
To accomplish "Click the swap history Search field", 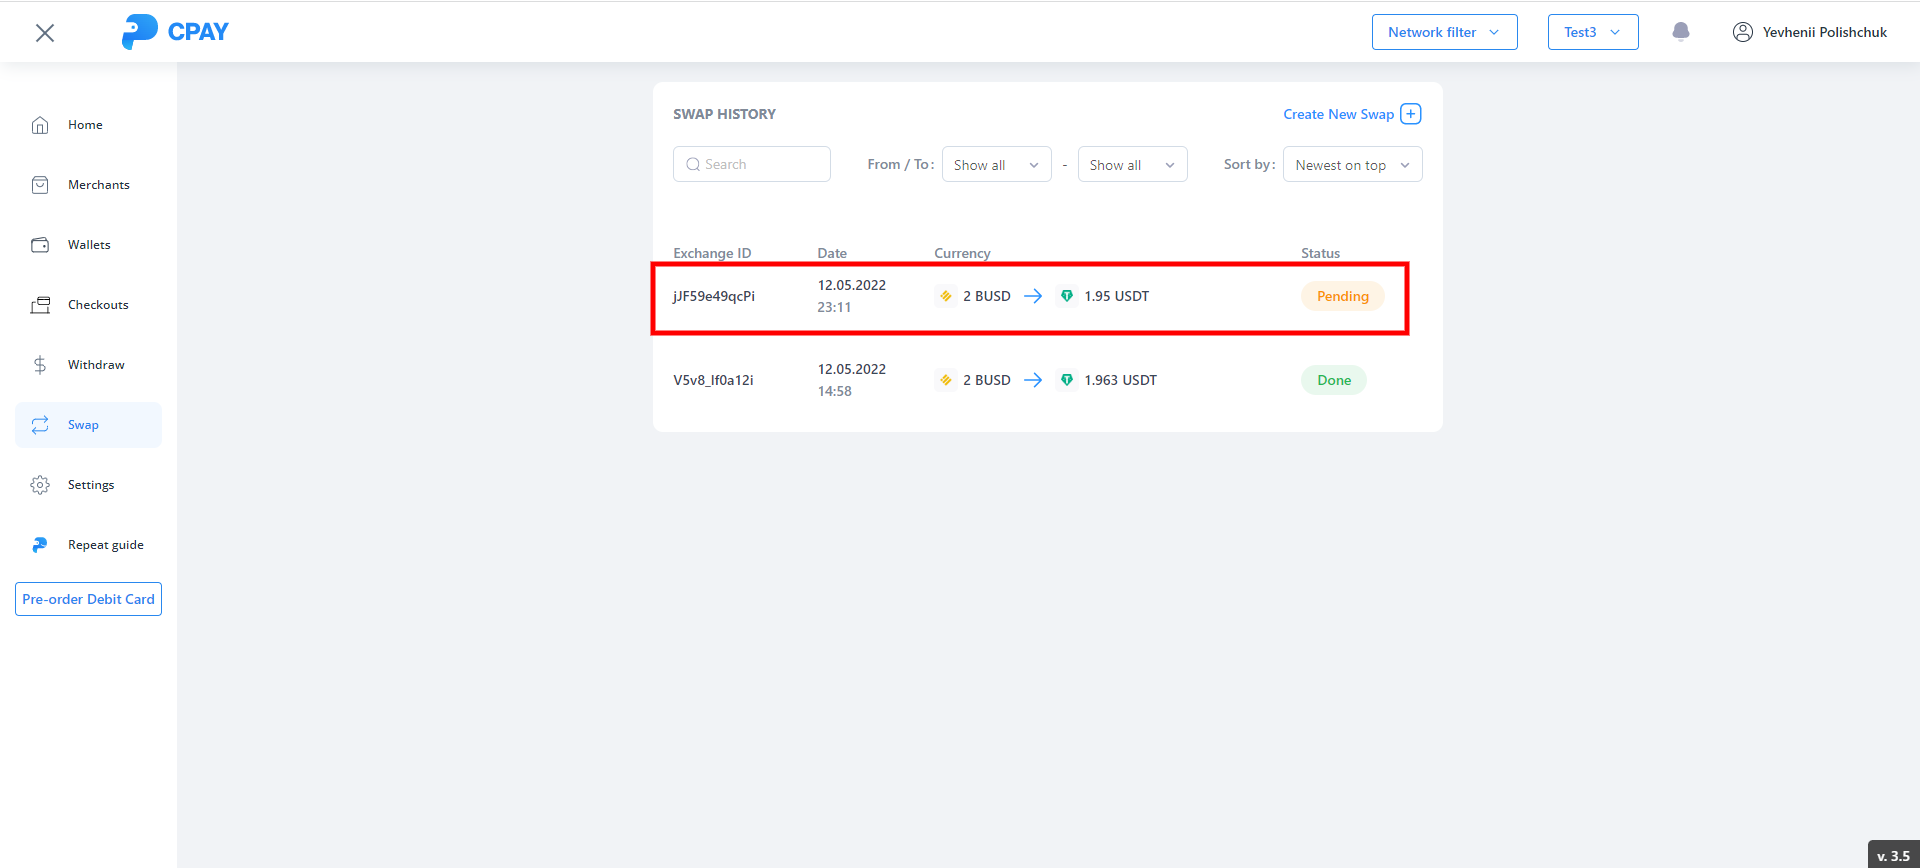I will [752, 164].
